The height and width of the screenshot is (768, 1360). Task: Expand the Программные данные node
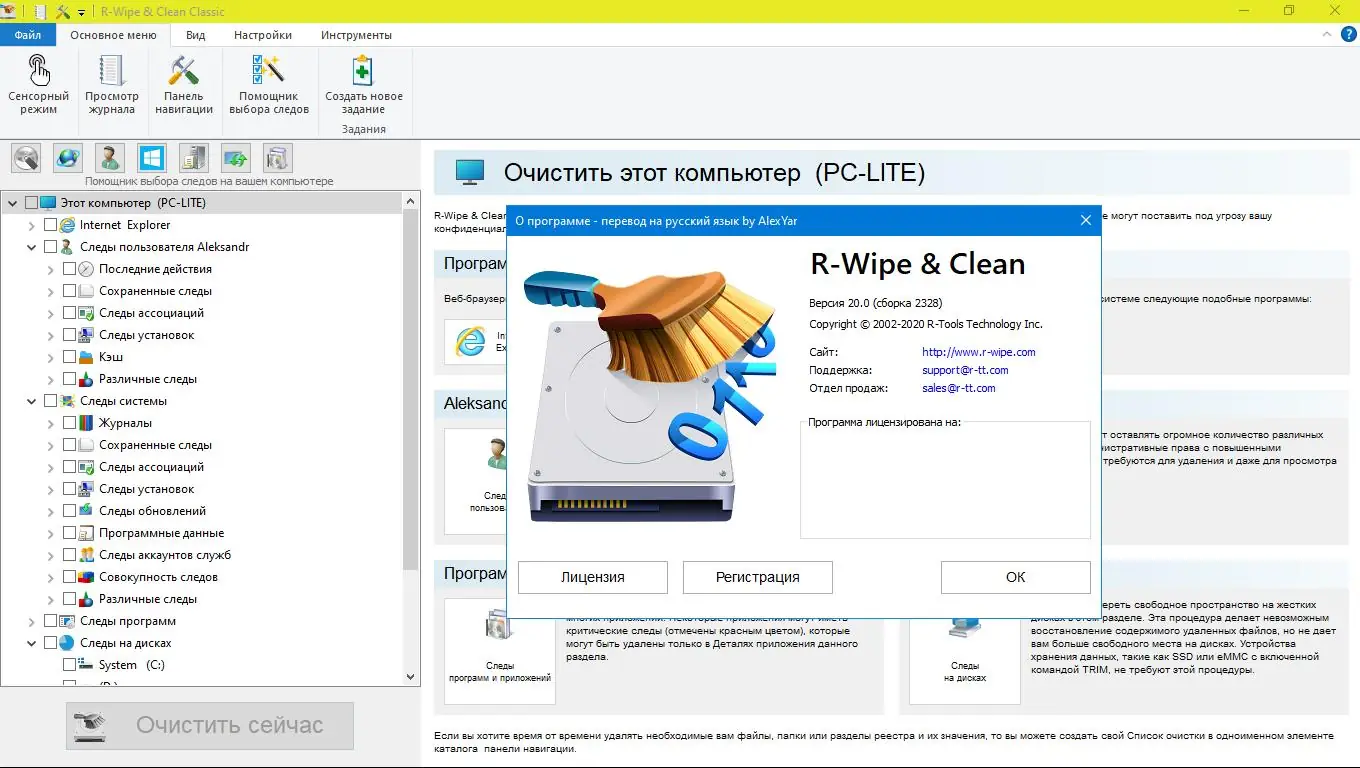pos(51,533)
